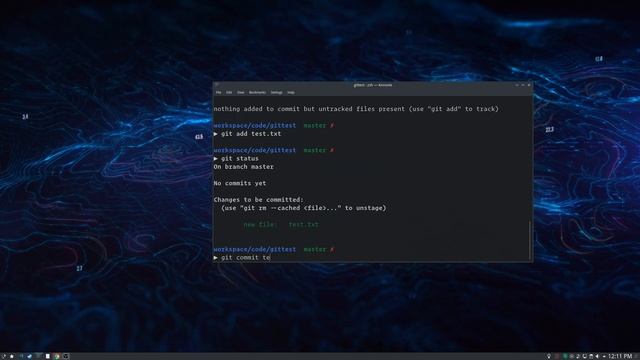Click the 'git status' command line
The width and height of the screenshot is (640, 360).
click(x=236, y=158)
